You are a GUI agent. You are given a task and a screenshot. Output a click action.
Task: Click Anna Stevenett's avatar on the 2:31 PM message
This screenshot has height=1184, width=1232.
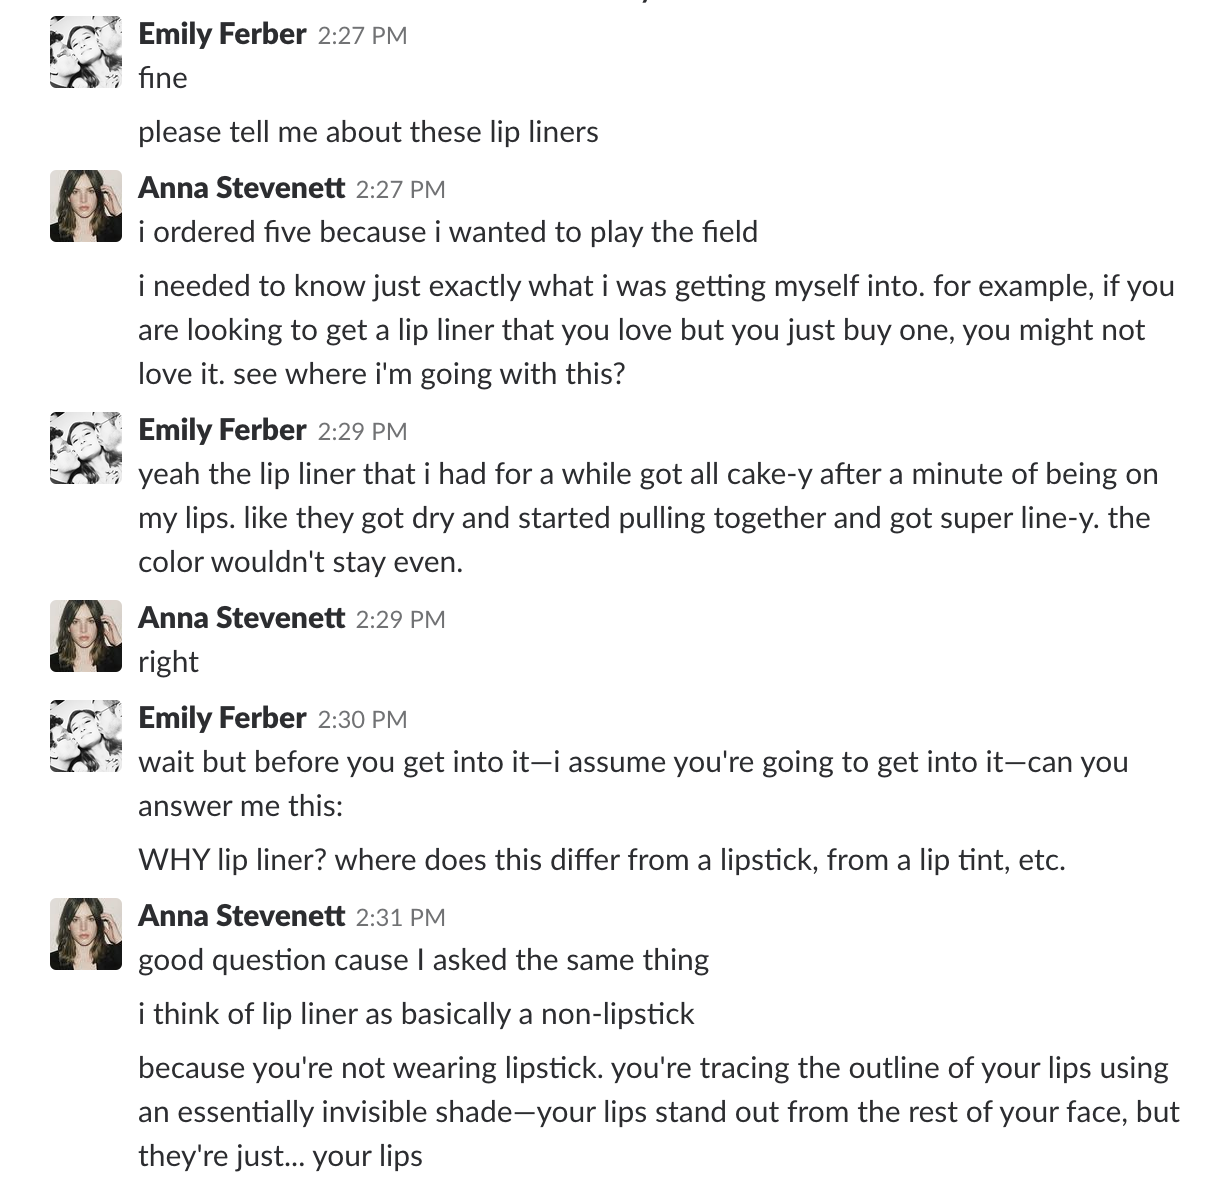point(86,934)
